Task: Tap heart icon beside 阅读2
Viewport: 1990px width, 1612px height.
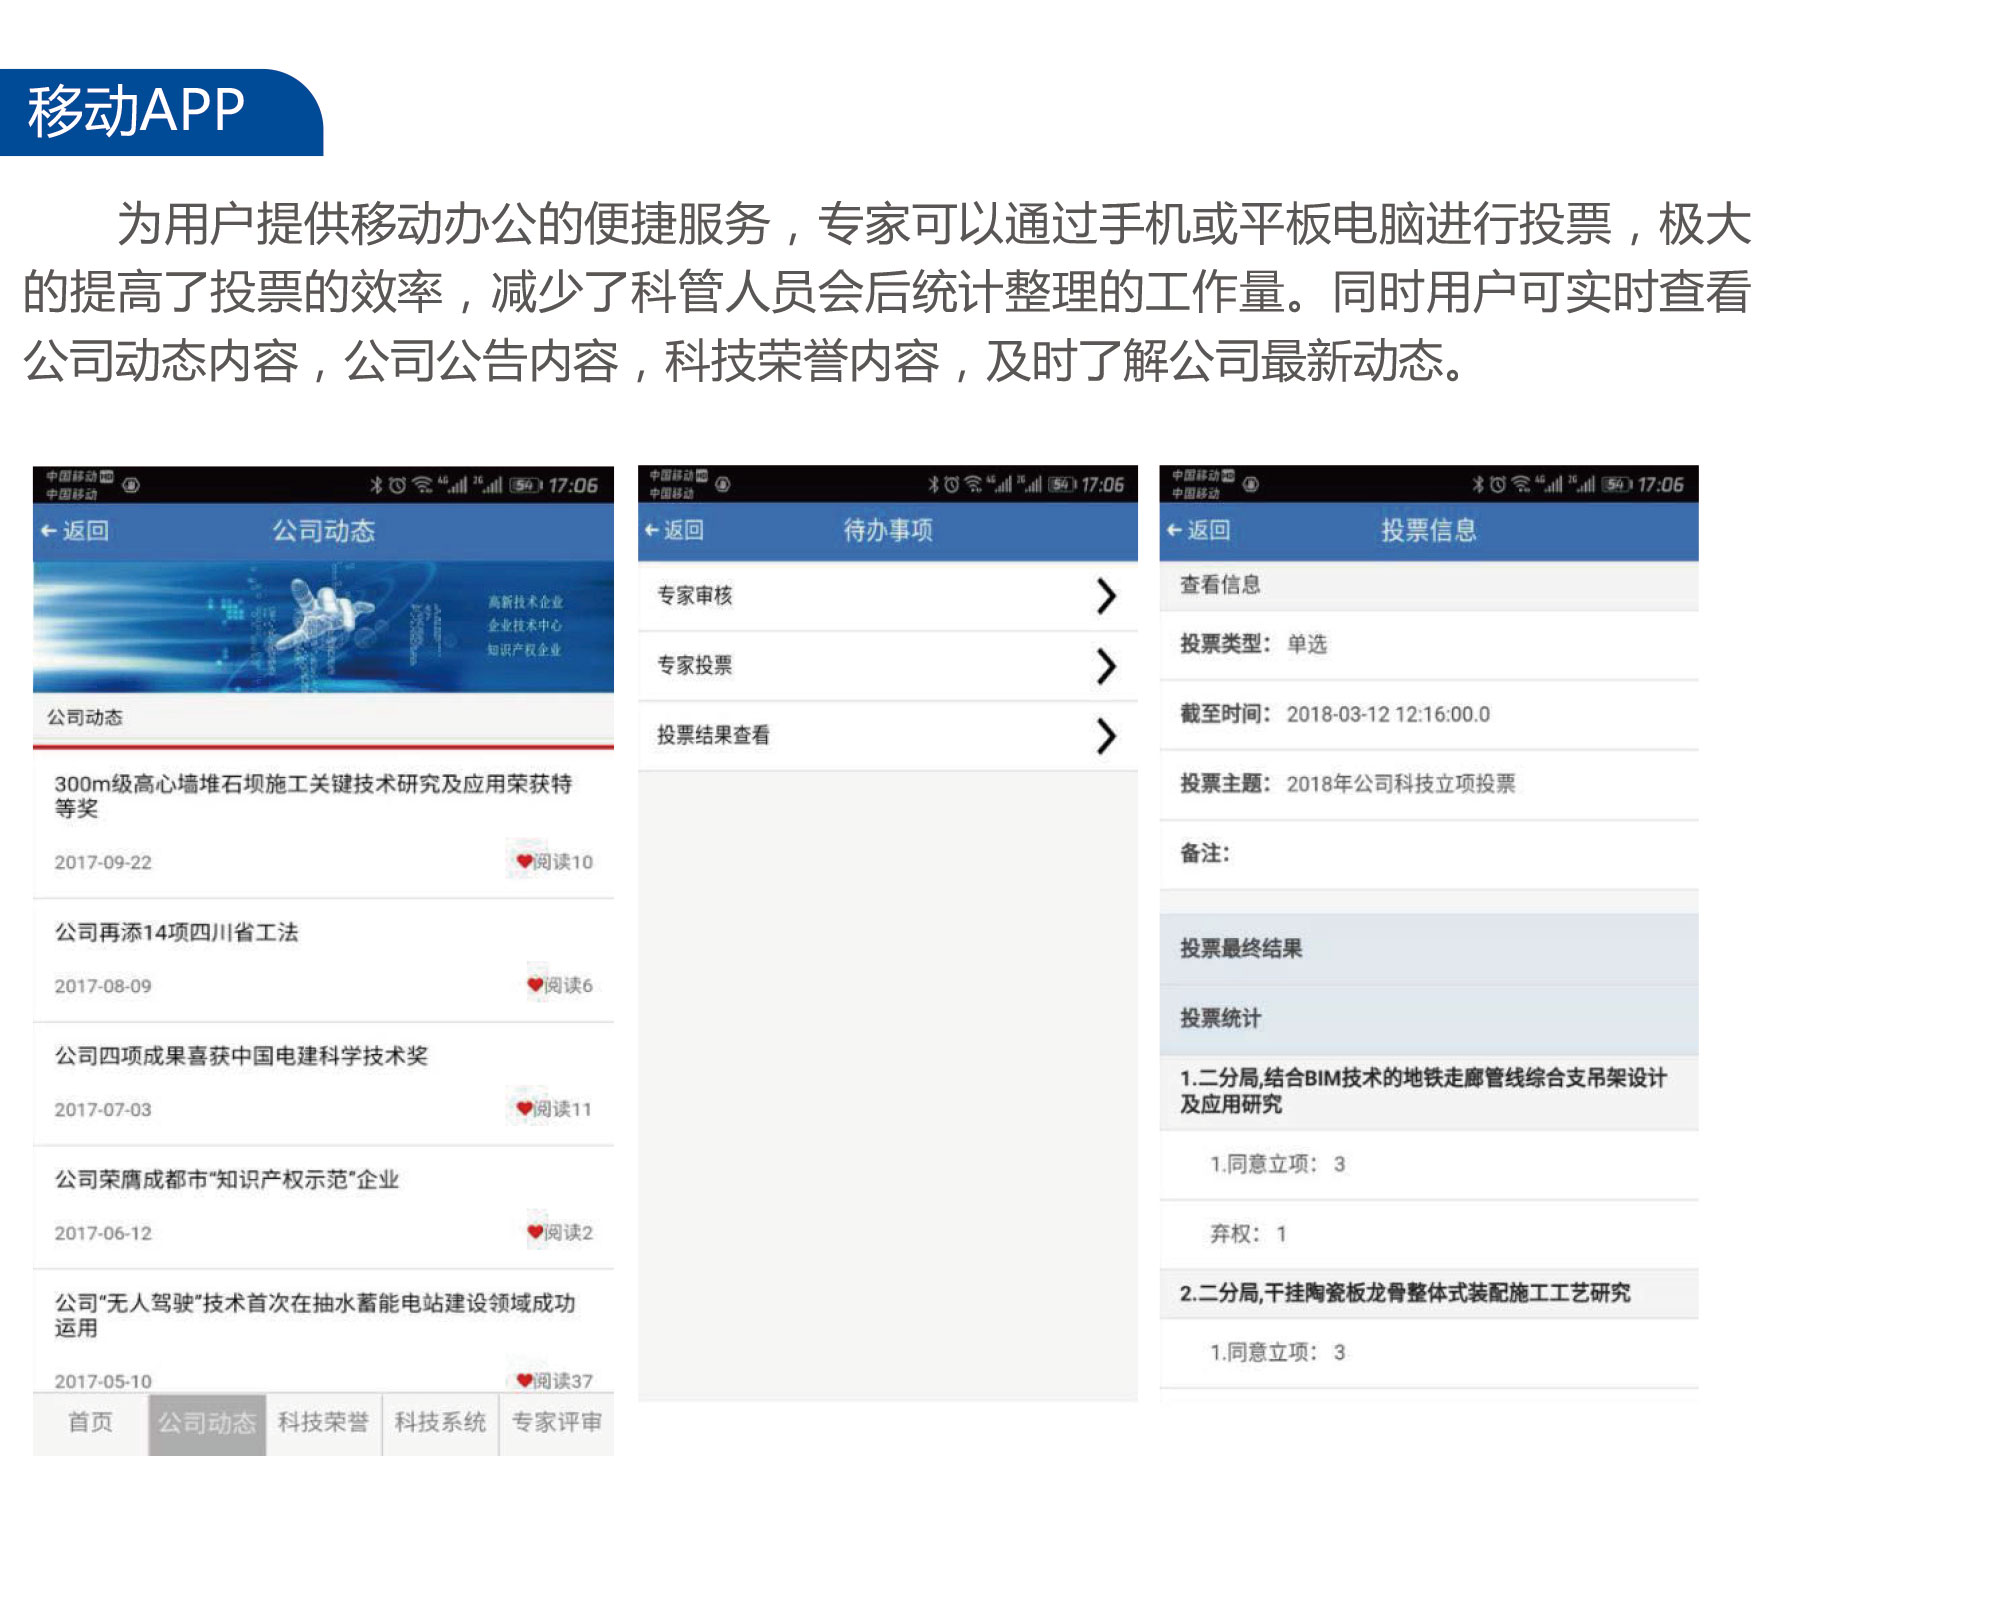Action: (x=535, y=1232)
